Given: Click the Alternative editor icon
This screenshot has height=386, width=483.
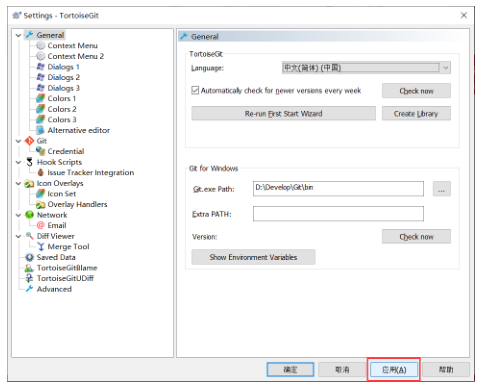Looking at the screenshot, I should (x=40, y=130).
